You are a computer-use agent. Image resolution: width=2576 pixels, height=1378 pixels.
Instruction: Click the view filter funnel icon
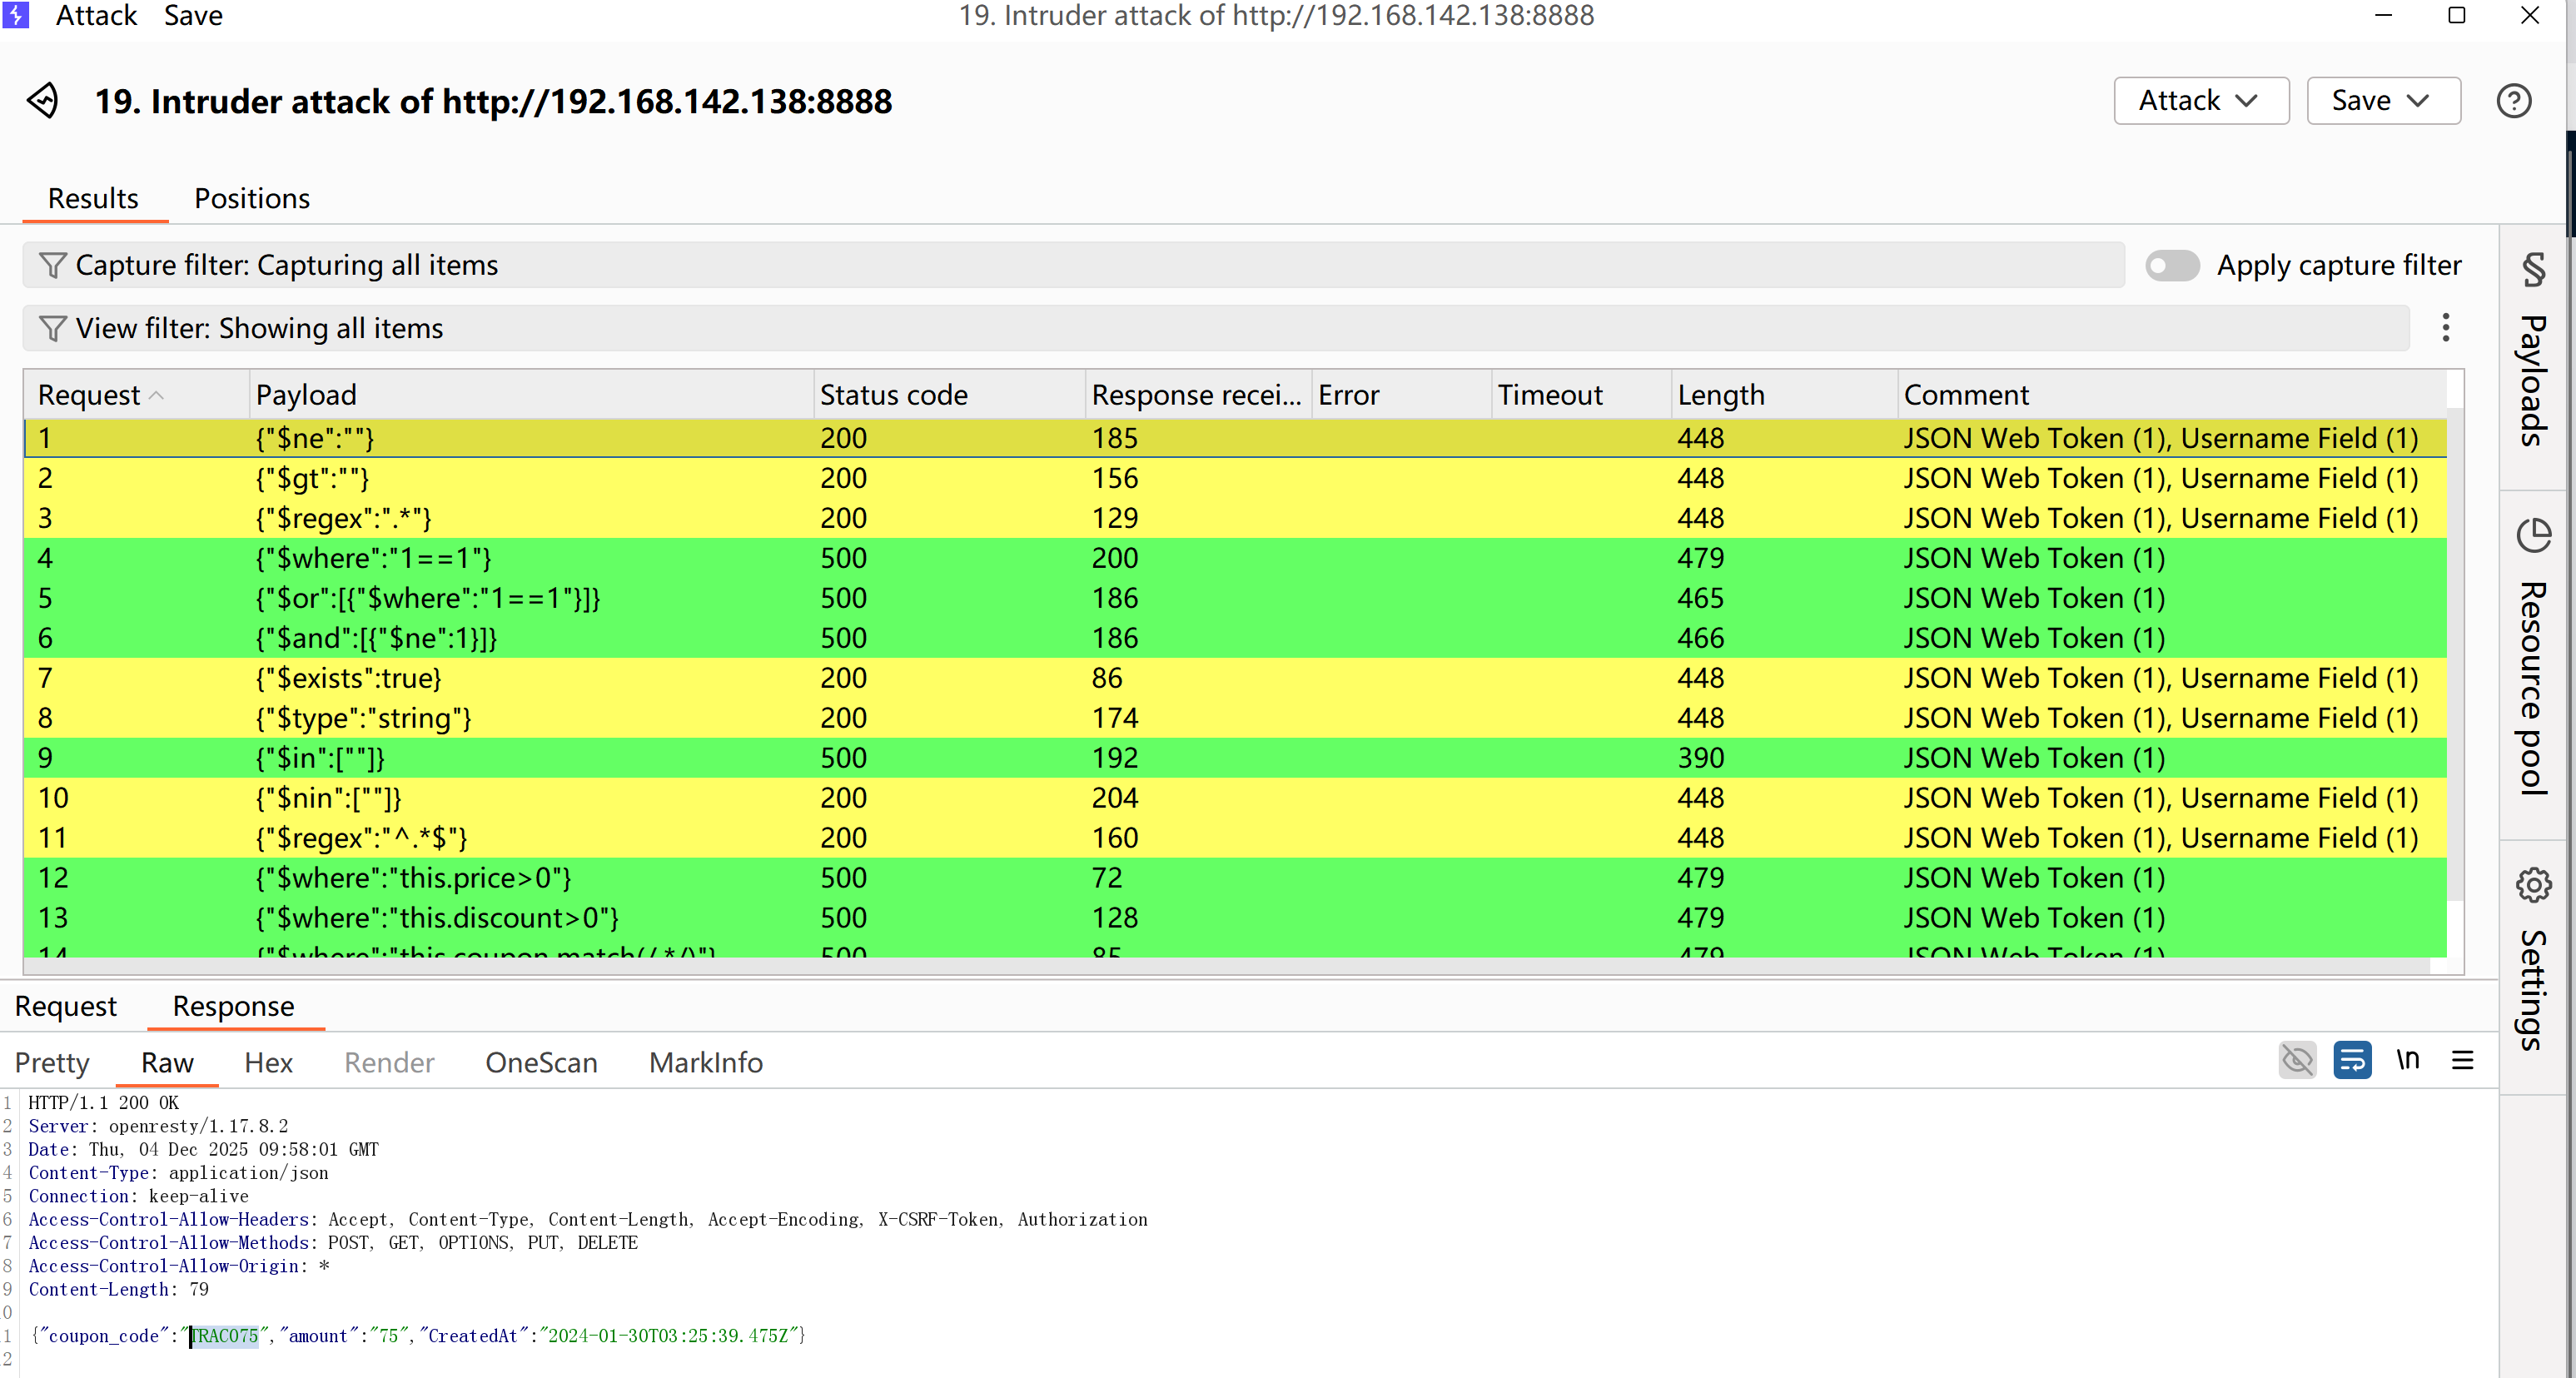click(x=52, y=328)
